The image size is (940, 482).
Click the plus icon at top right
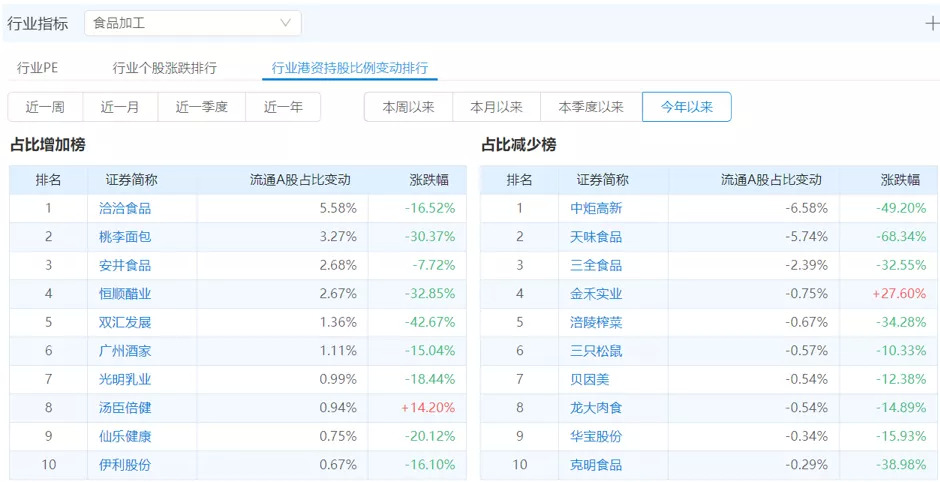tap(932, 23)
